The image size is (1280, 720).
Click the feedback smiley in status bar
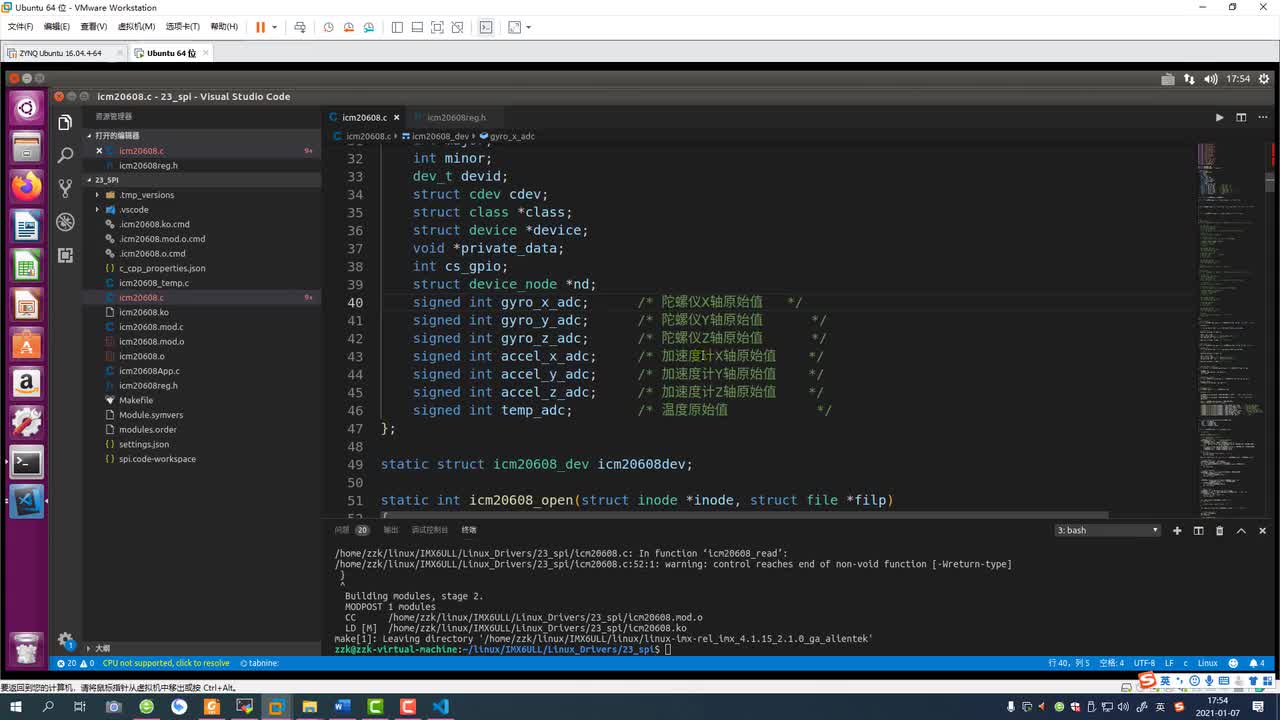pos(1232,663)
